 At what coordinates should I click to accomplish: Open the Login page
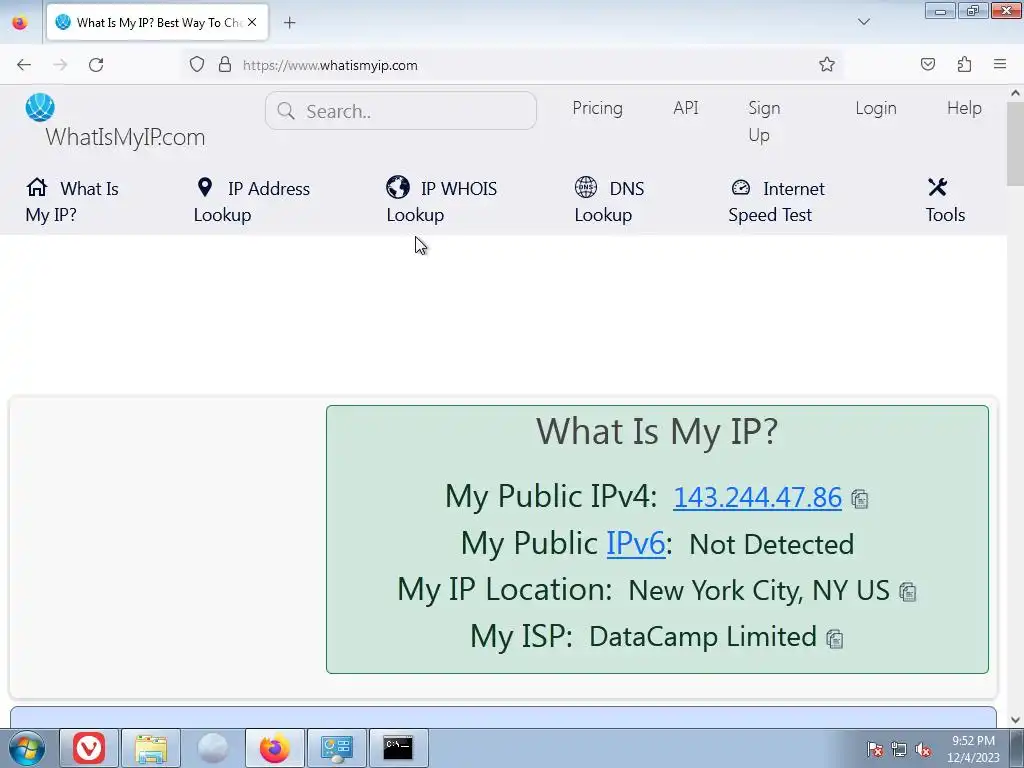click(x=876, y=108)
